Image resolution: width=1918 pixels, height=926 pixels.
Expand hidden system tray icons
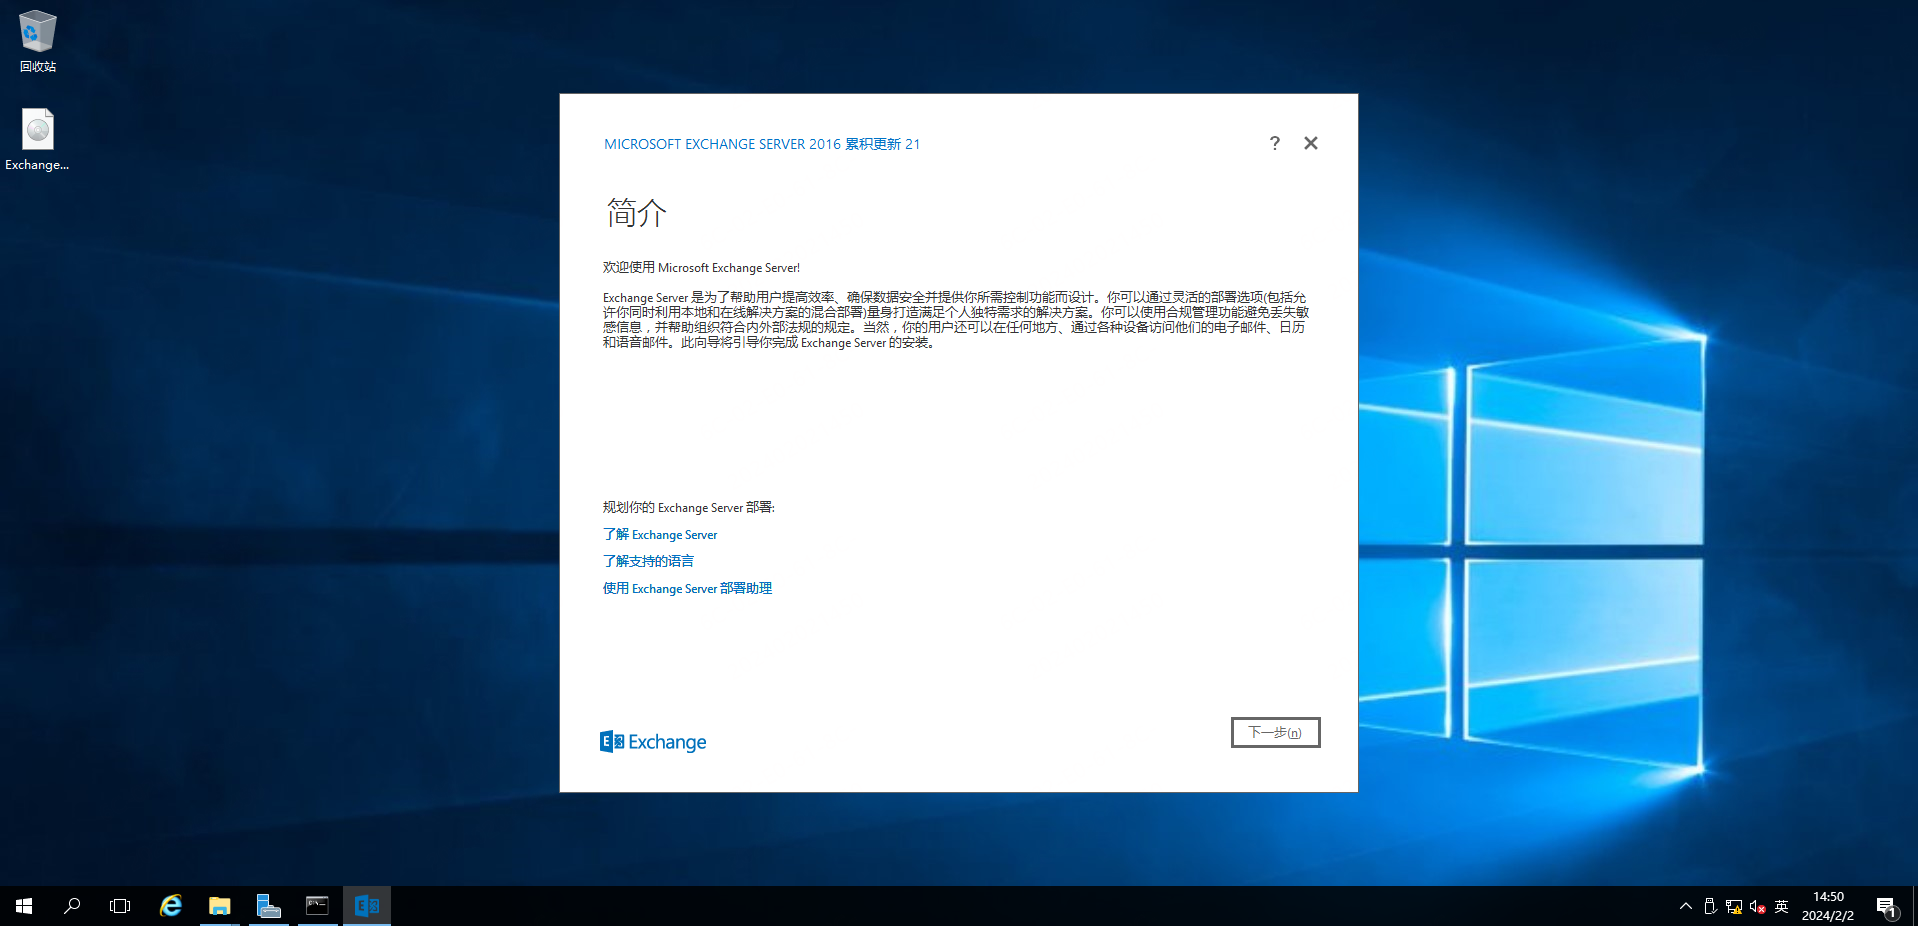1686,906
